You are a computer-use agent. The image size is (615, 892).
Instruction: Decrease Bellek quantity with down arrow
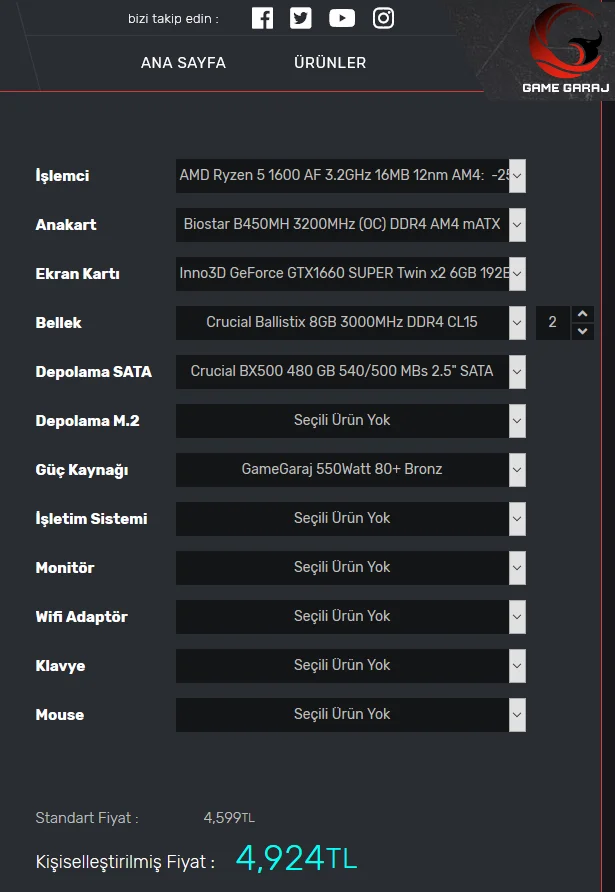(x=583, y=331)
